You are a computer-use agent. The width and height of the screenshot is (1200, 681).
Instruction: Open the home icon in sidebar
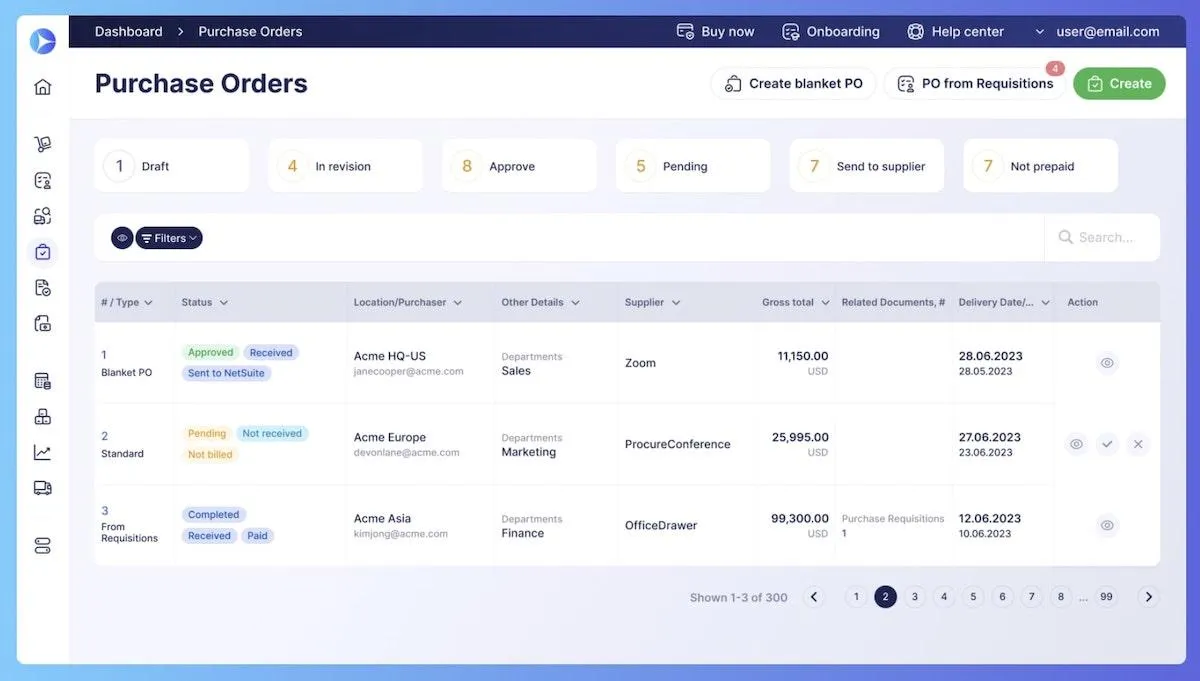(x=42, y=87)
